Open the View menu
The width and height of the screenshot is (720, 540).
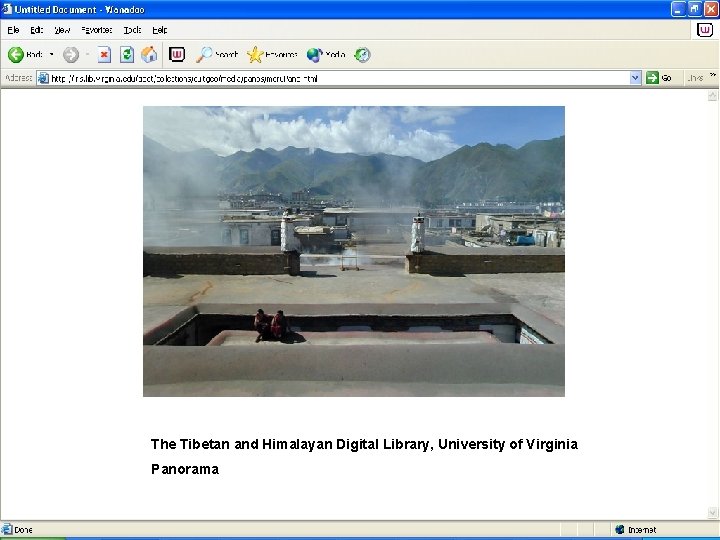tap(62, 30)
